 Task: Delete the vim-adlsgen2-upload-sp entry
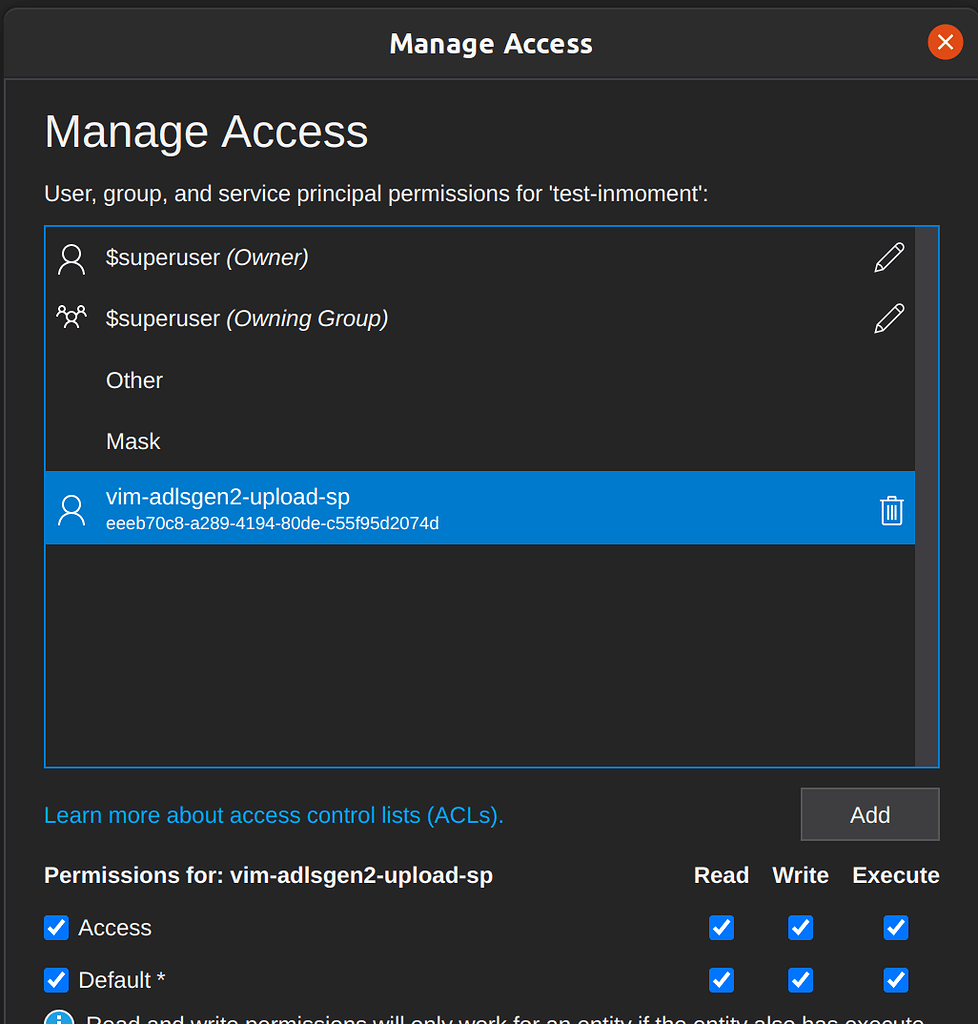[x=892, y=510]
